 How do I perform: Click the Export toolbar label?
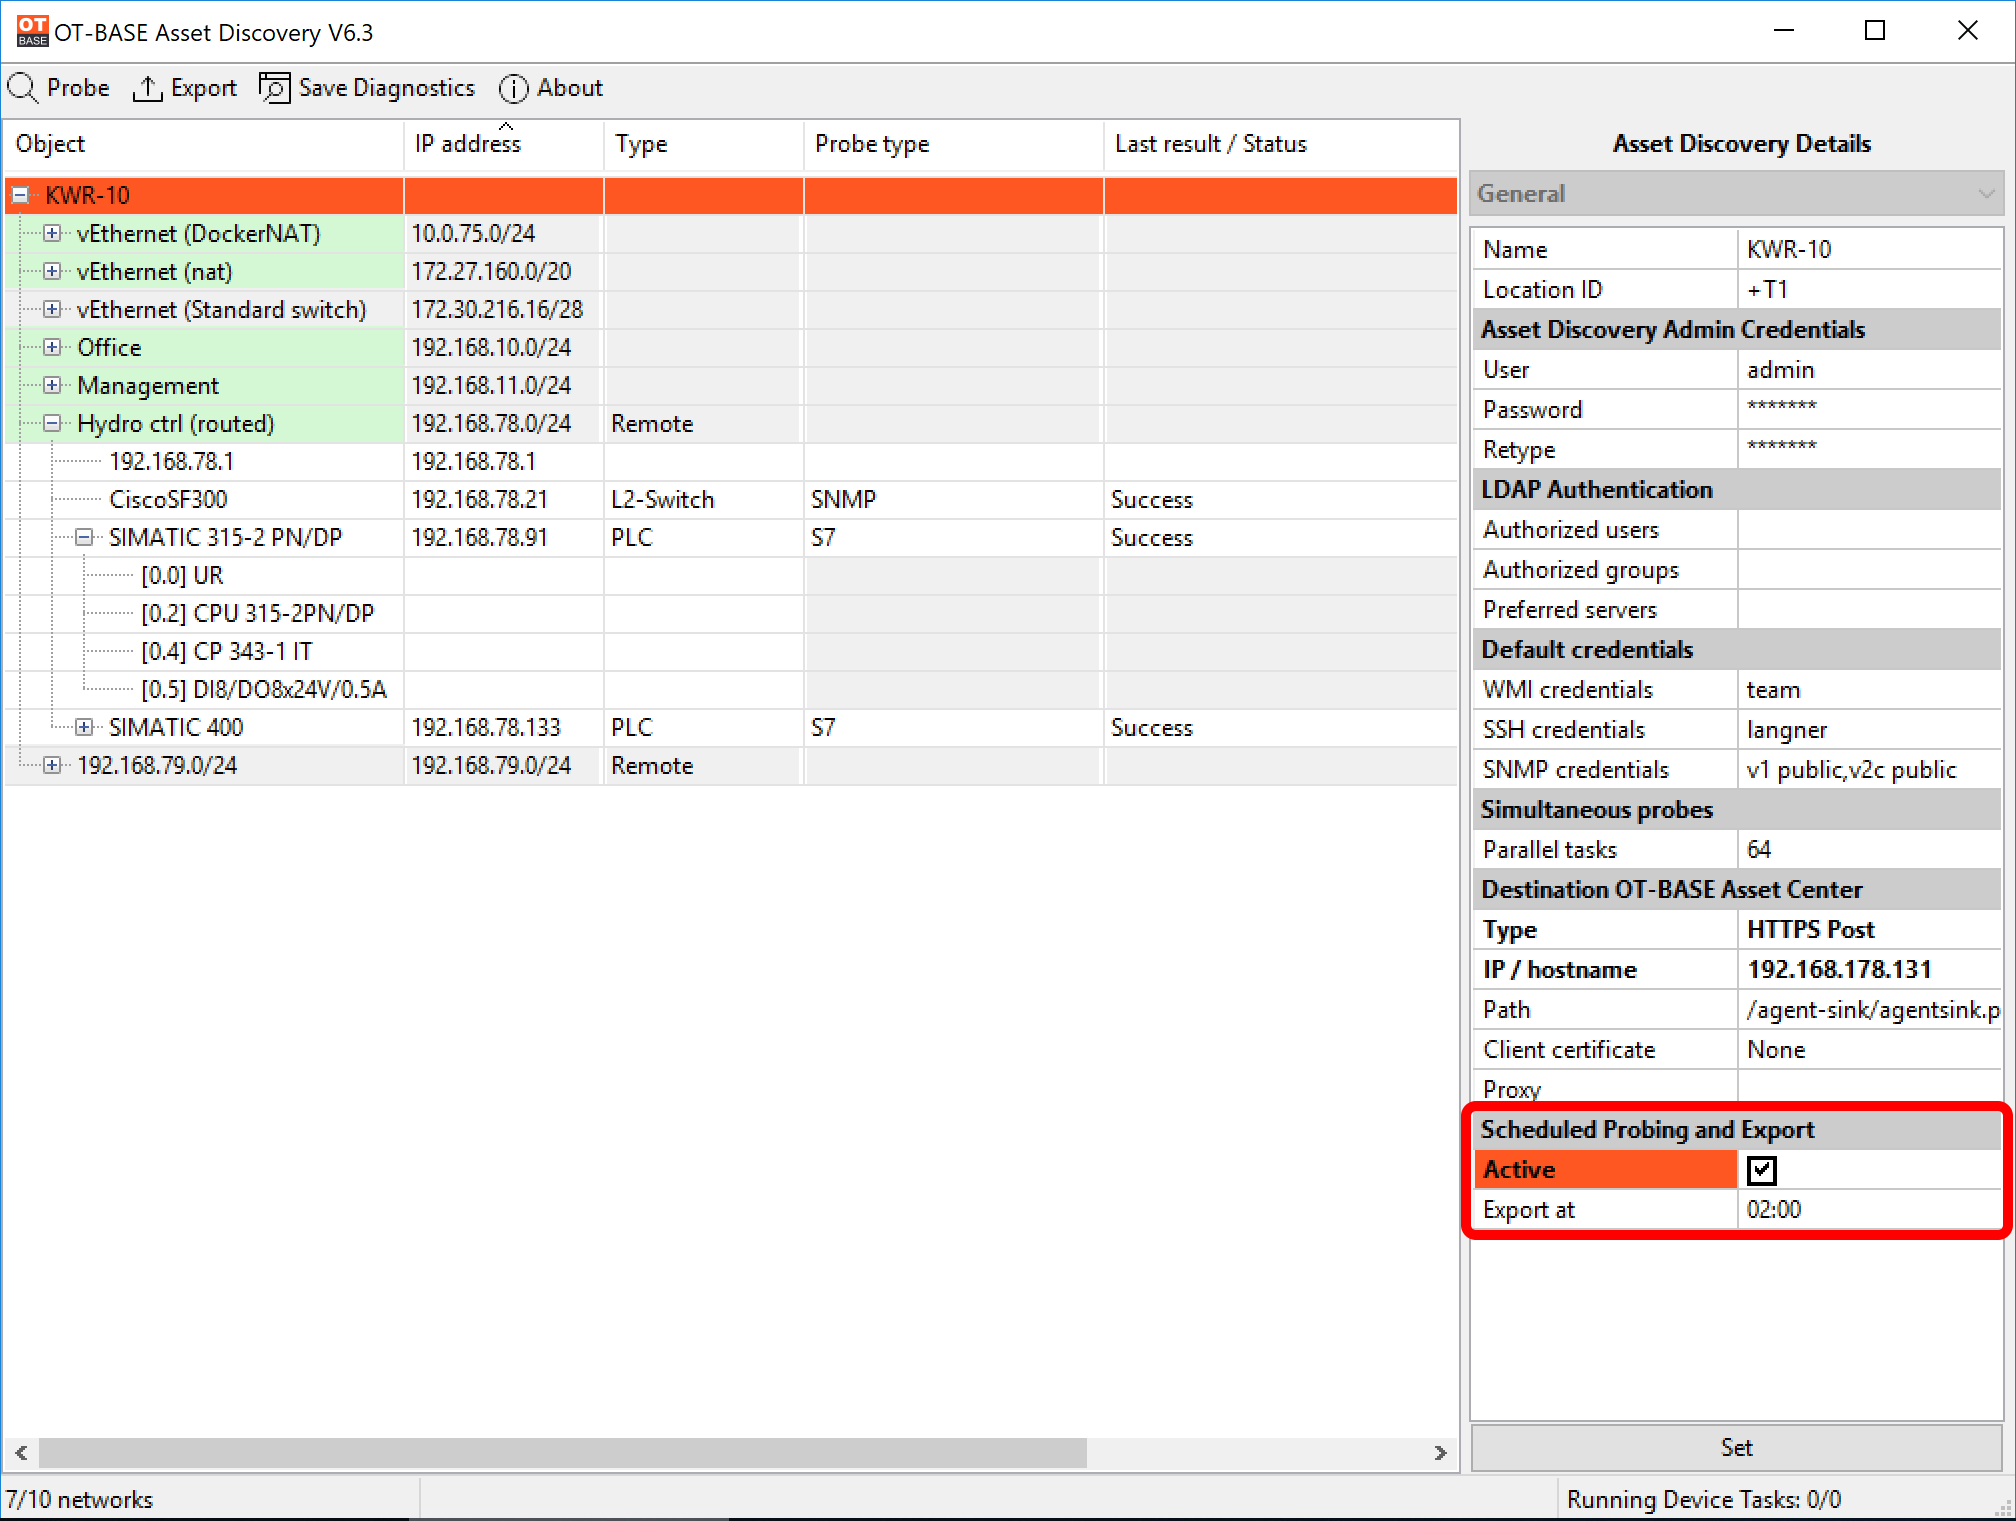pyautogui.click(x=204, y=88)
